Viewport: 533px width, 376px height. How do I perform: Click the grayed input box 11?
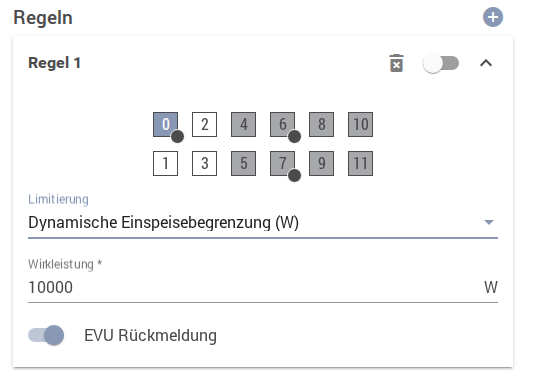(360, 164)
